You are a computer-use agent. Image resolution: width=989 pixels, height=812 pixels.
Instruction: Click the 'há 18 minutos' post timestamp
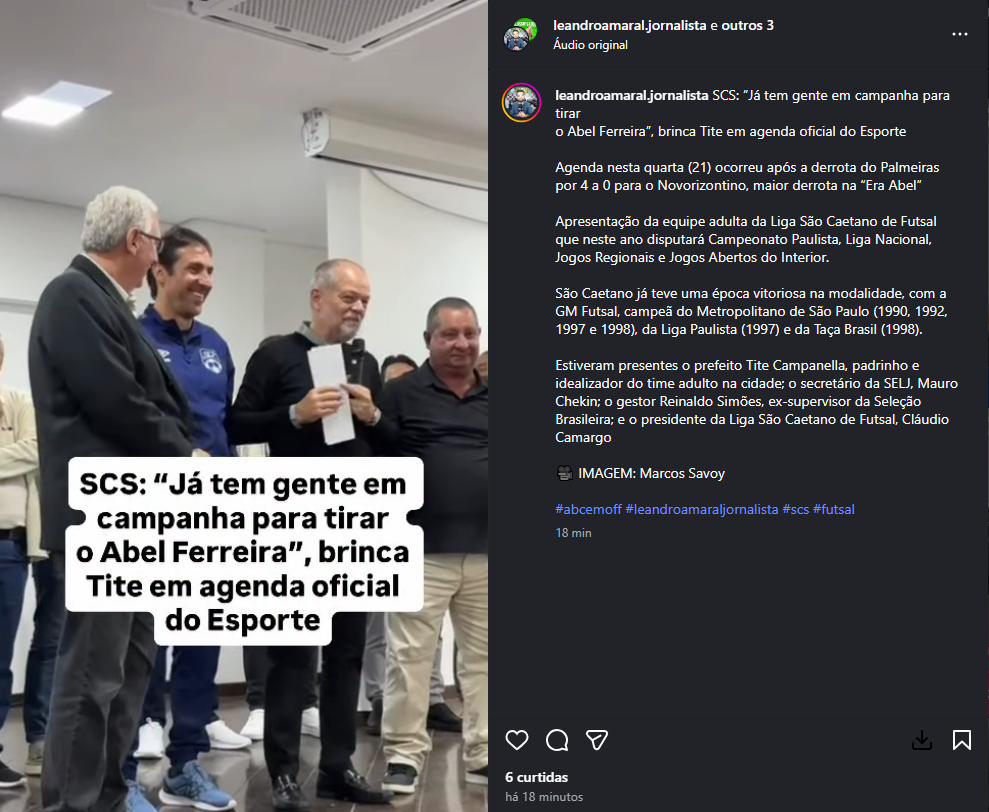[544, 797]
